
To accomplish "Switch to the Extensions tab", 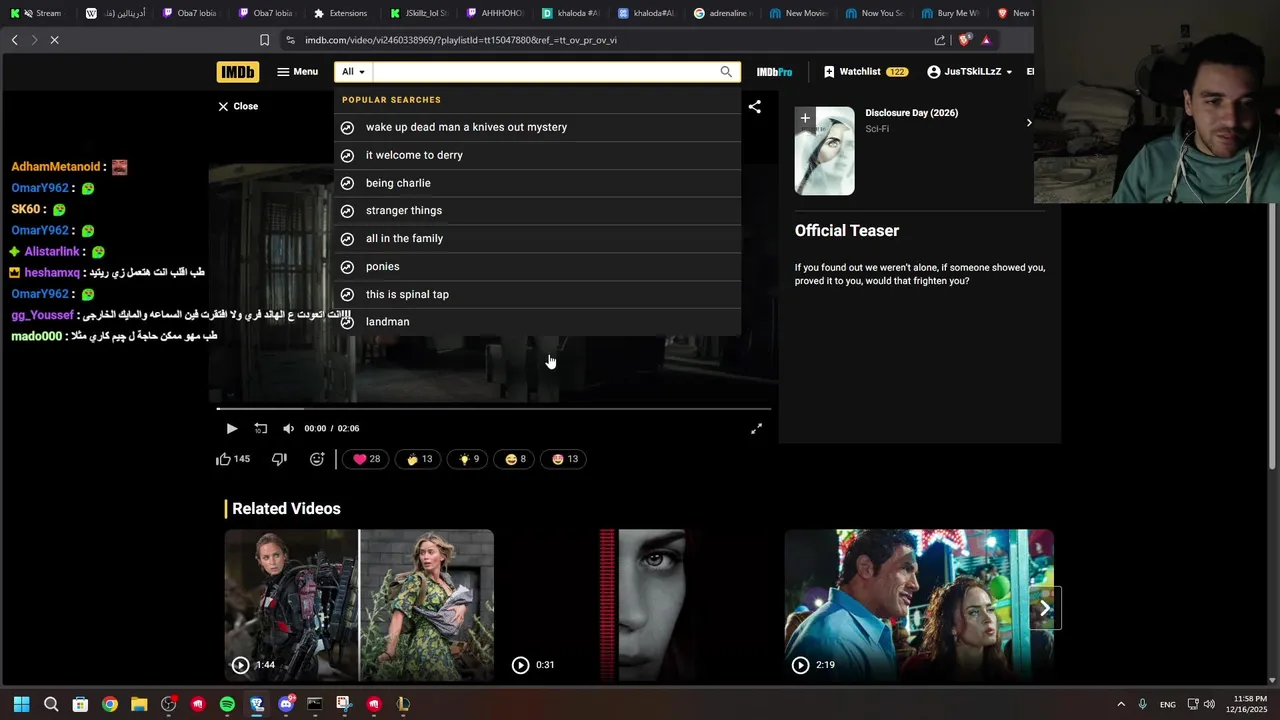I will (340, 13).
